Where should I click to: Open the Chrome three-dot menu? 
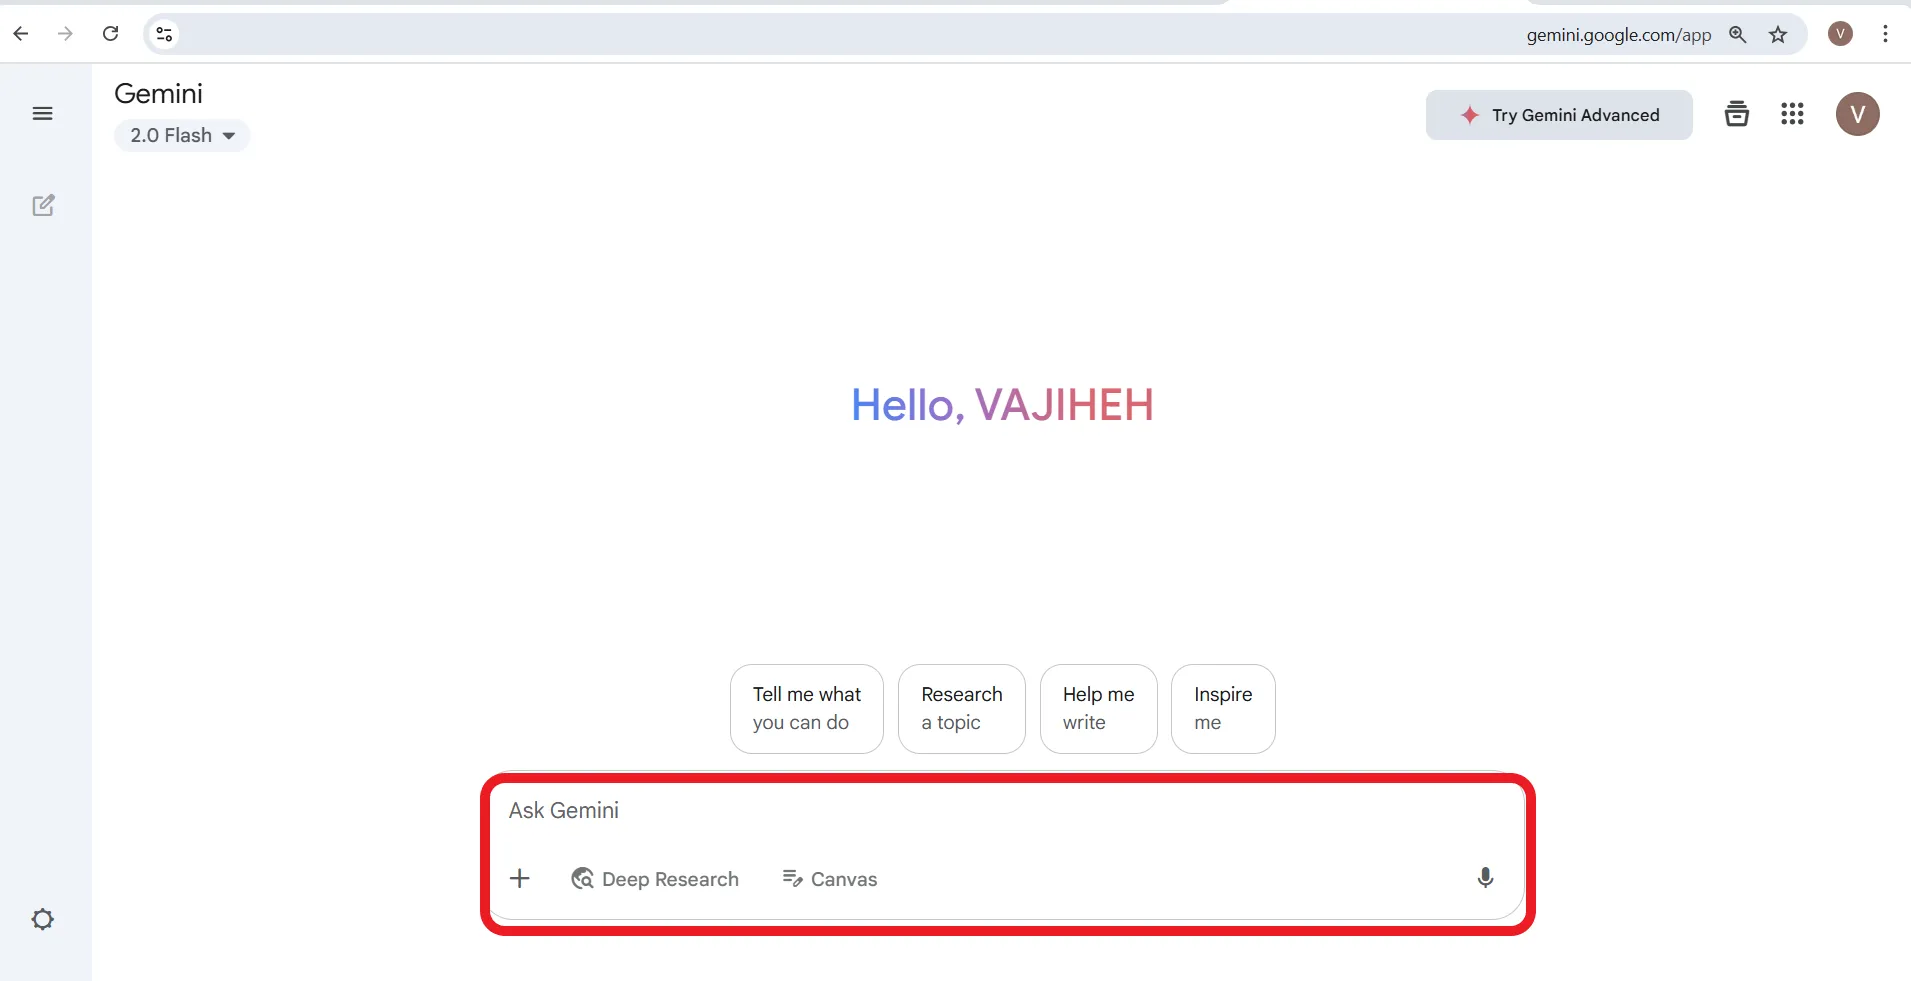pyautogui.click(x=1885, y=34)
